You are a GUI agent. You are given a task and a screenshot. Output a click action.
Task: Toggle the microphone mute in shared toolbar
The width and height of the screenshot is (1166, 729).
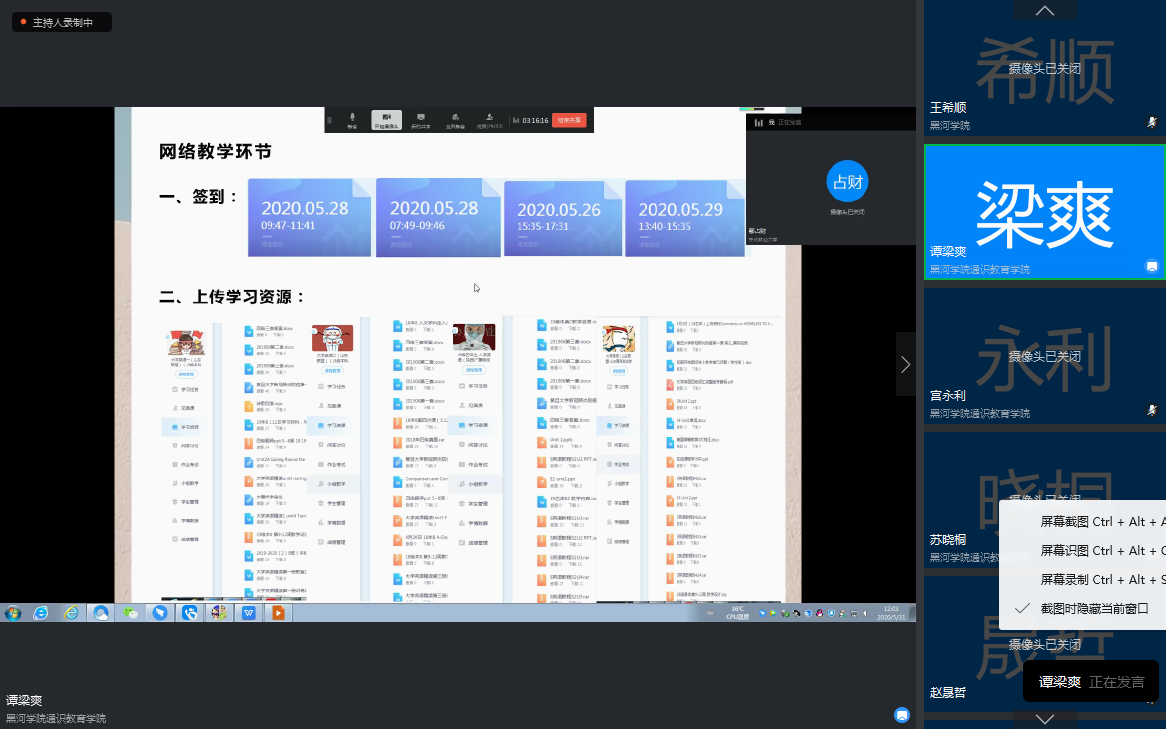[352, 120]
